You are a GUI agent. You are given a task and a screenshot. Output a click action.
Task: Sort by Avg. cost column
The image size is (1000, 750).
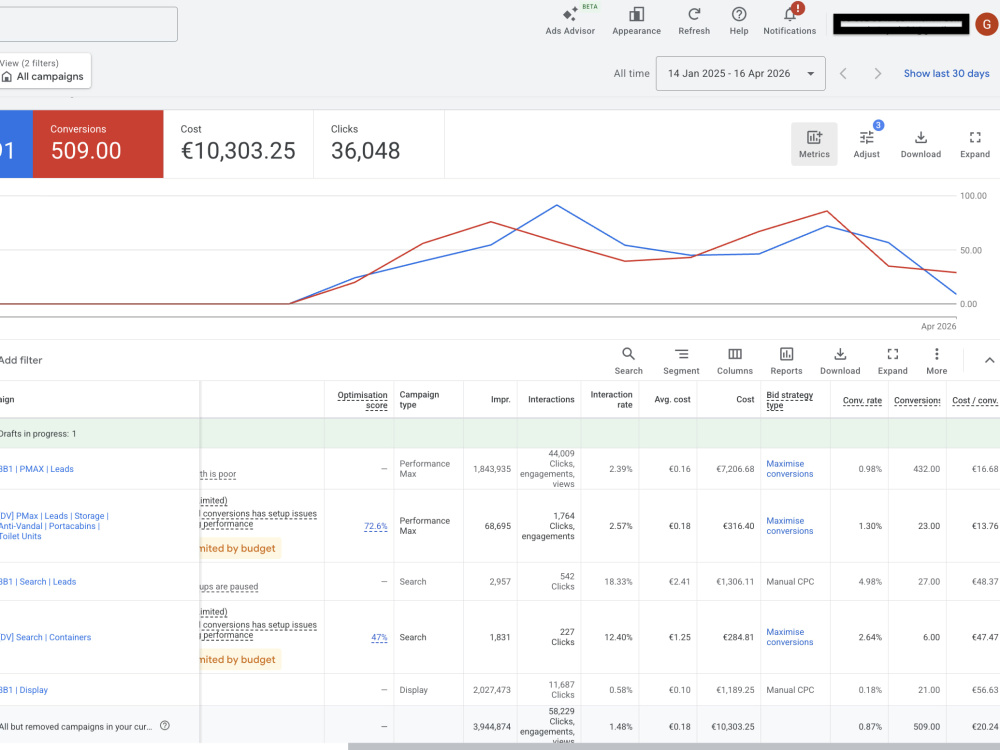point(672,399)
